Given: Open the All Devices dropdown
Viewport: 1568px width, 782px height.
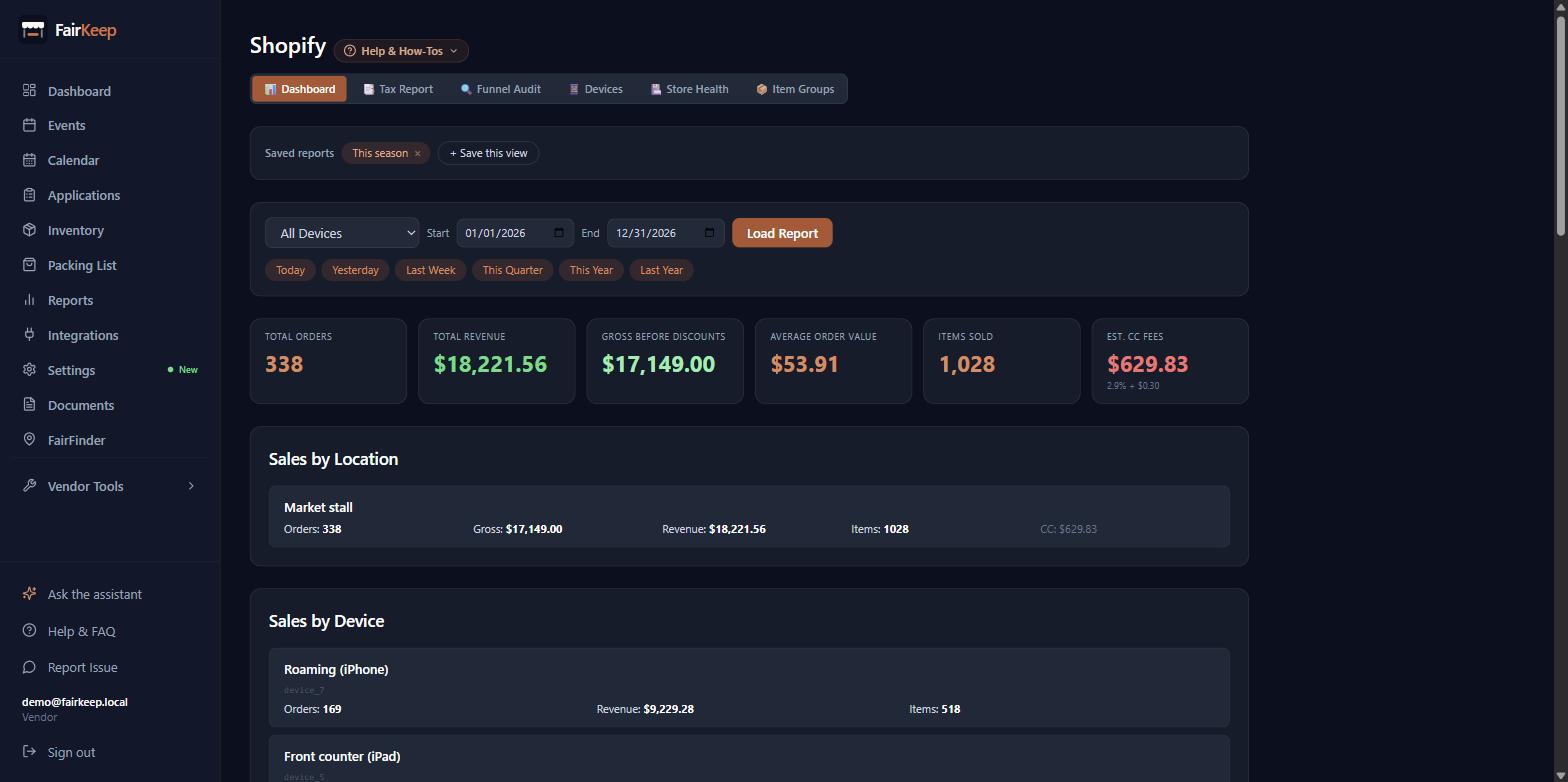Looking at the screenshot, I should coord(342,233).
